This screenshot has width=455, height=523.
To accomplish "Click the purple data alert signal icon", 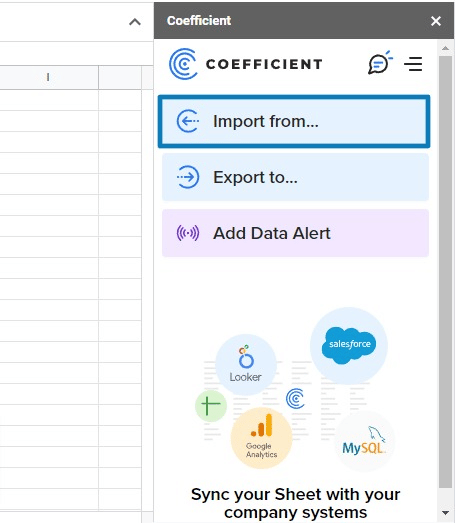I will click(x=188, y=233).
